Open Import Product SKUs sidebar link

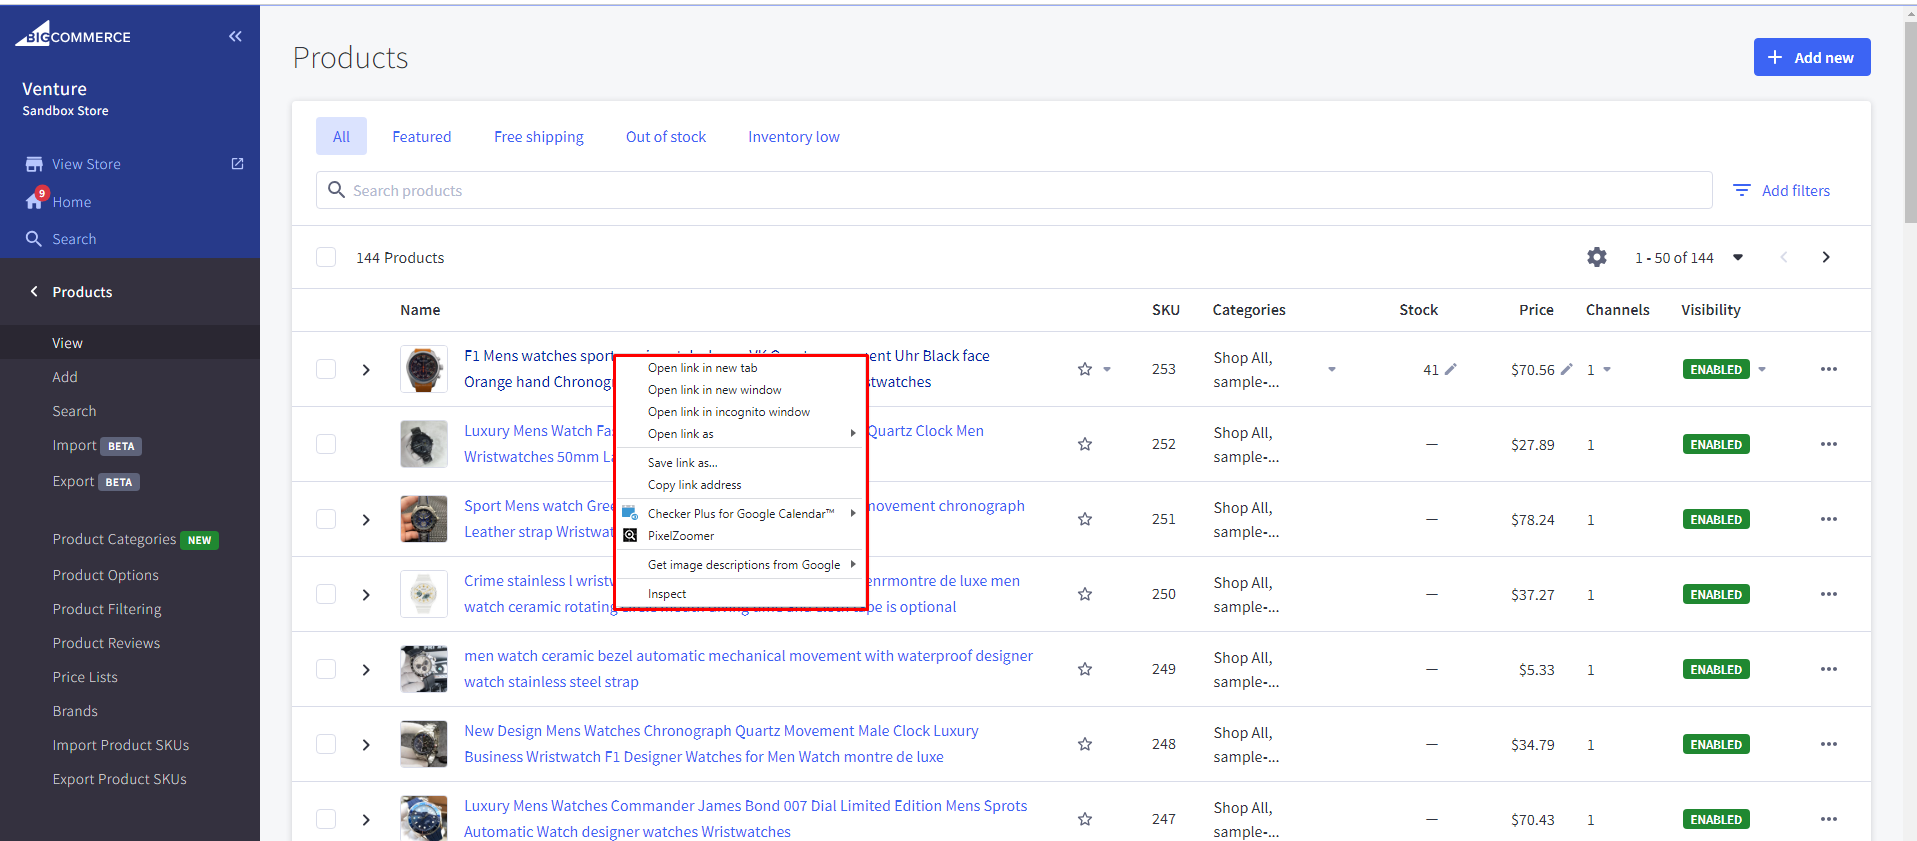pos(121,745)
